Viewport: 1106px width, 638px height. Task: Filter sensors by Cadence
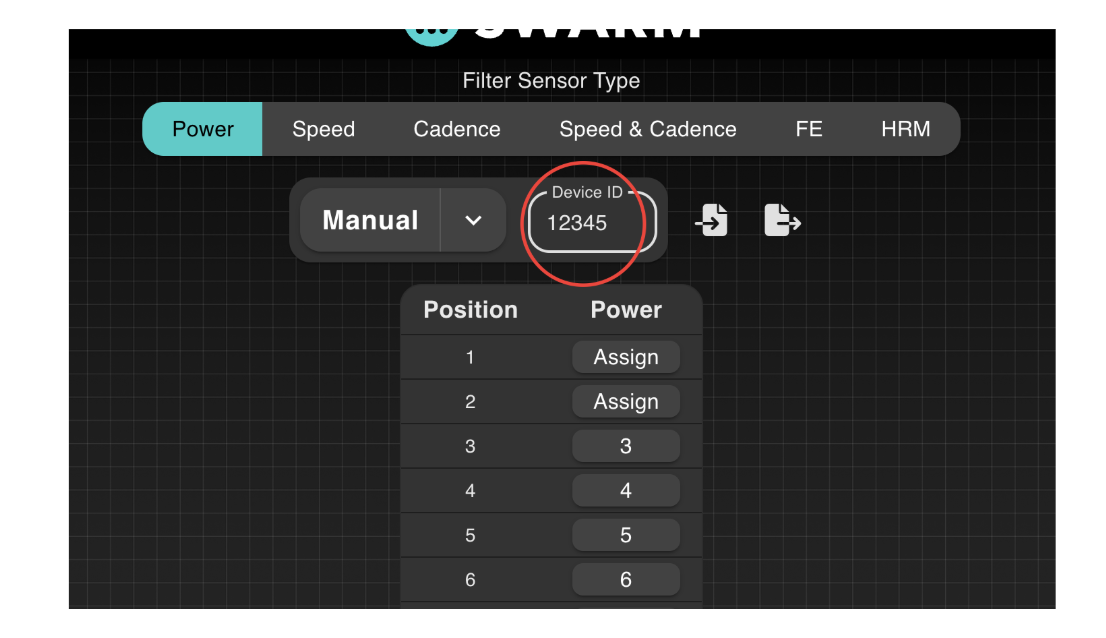pos(457,129)
